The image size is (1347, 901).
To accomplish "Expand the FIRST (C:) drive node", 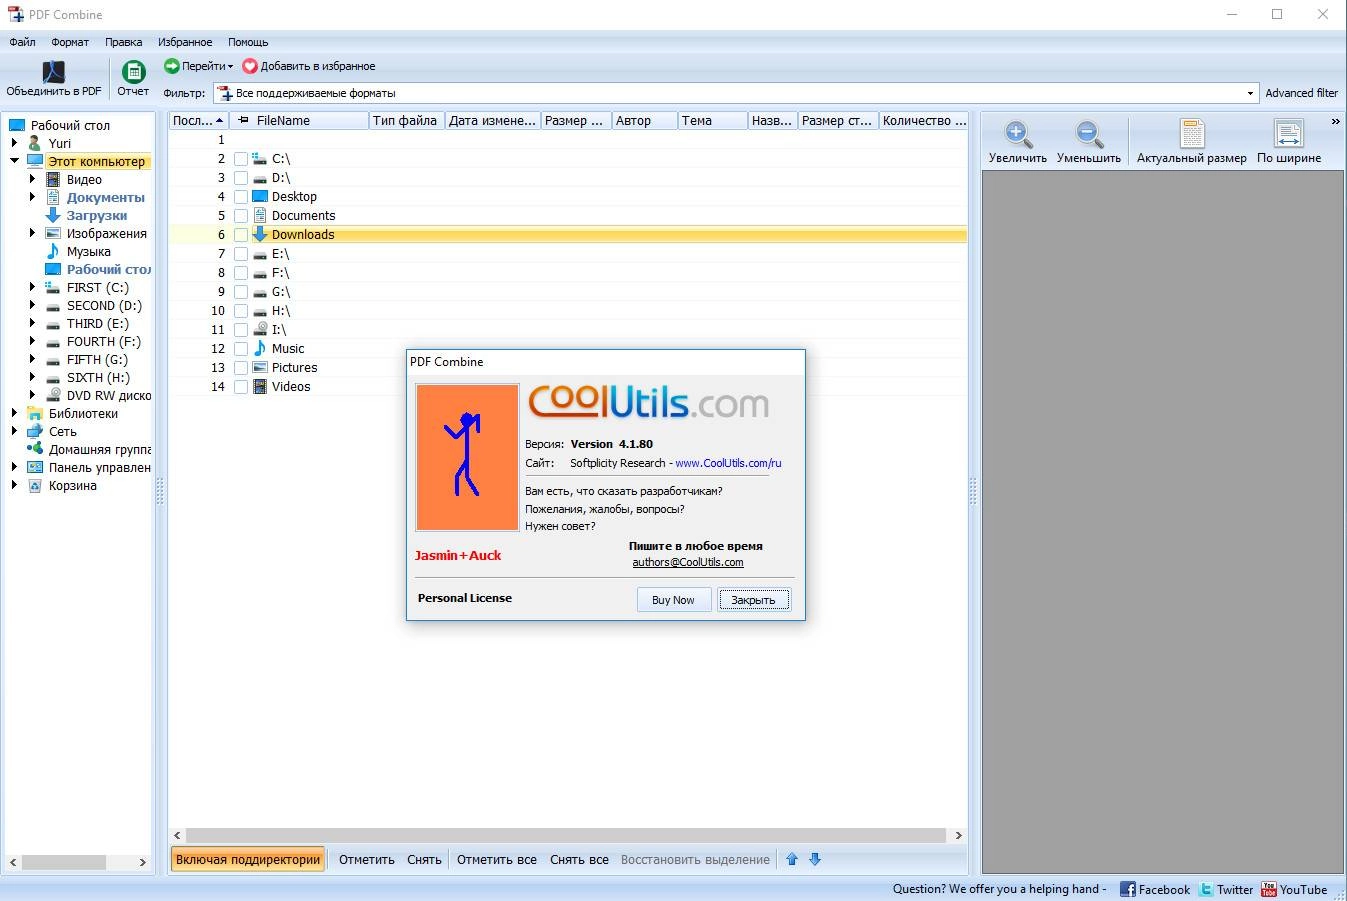I will (33, 287).
